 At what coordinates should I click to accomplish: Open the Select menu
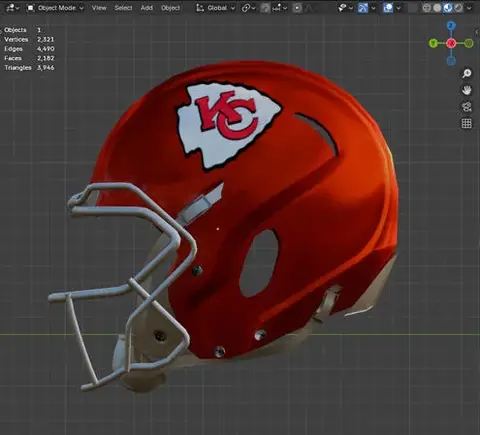tap(123, 8)
